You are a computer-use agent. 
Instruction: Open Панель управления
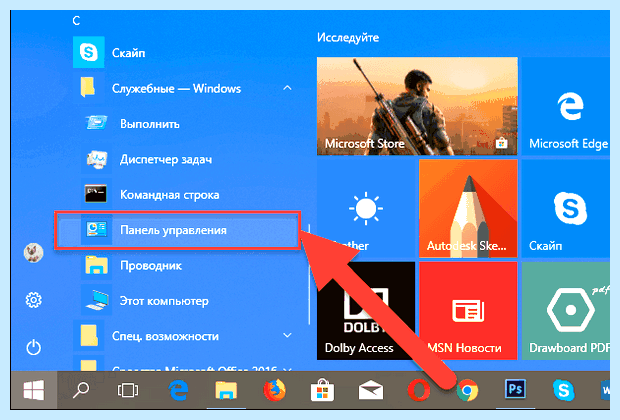pyautogui.click(x=178, y=230)
